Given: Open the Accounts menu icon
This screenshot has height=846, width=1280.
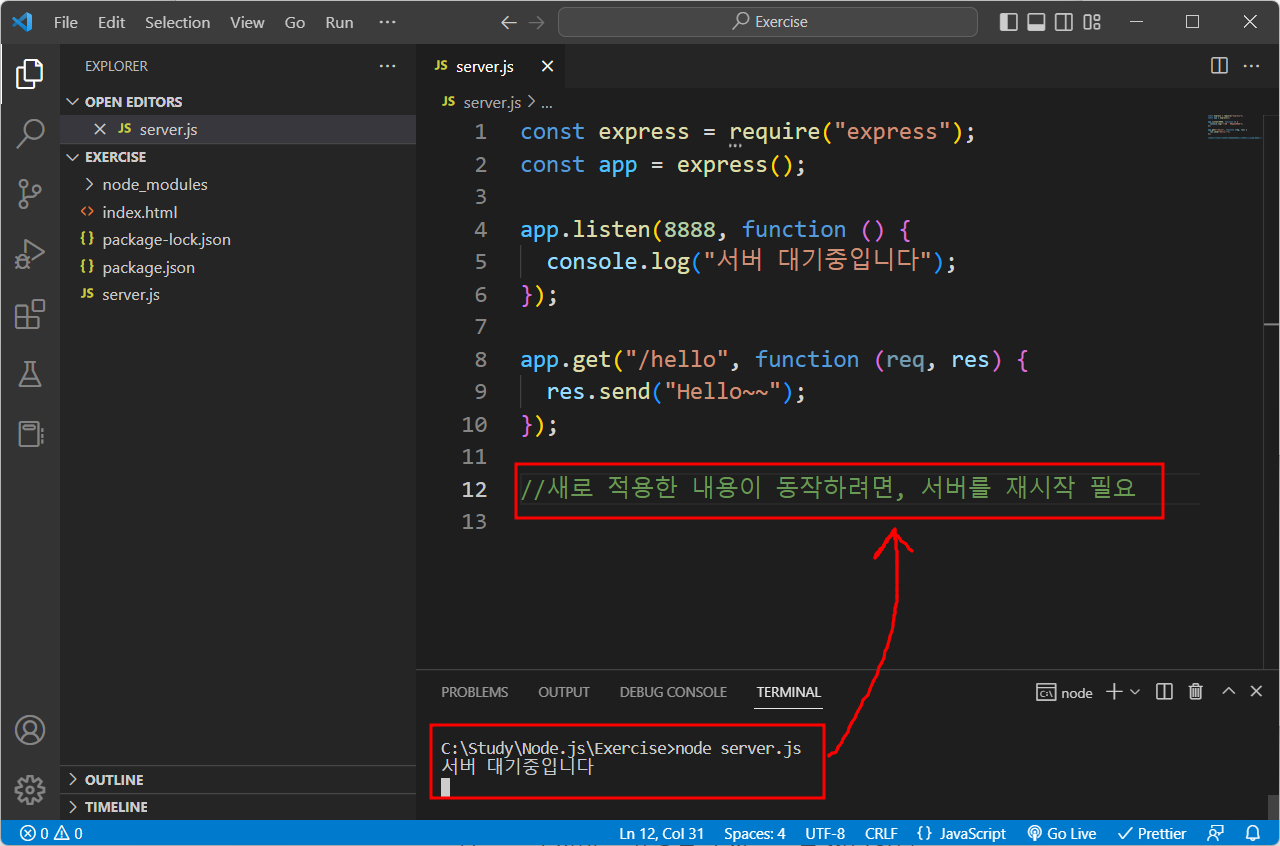Looking at the screenshot, I should [30, 730].
